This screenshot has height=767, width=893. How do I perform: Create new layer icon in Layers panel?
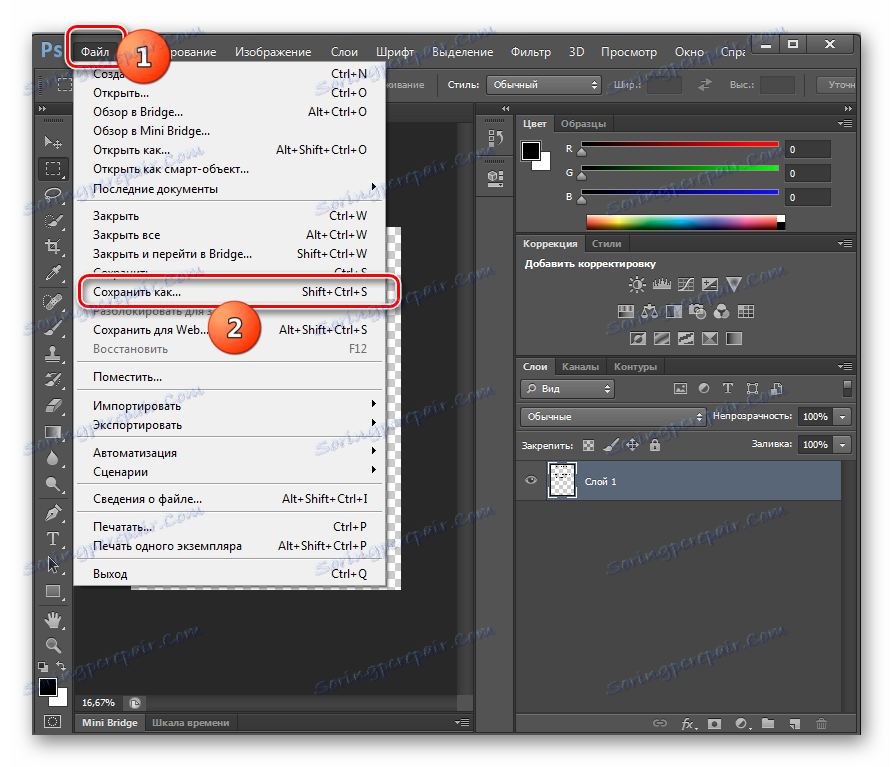[794, 724]
